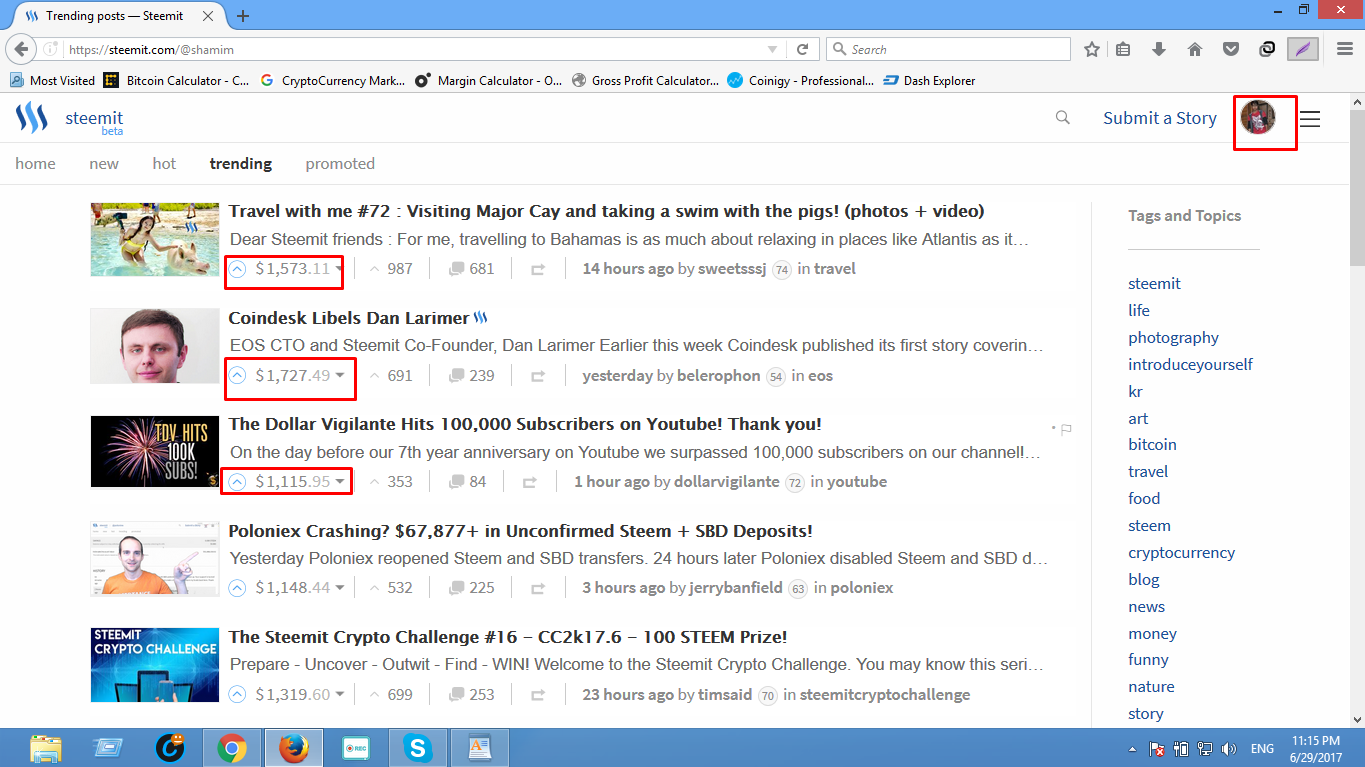Reload the page in Firefox

click(802, 49)
